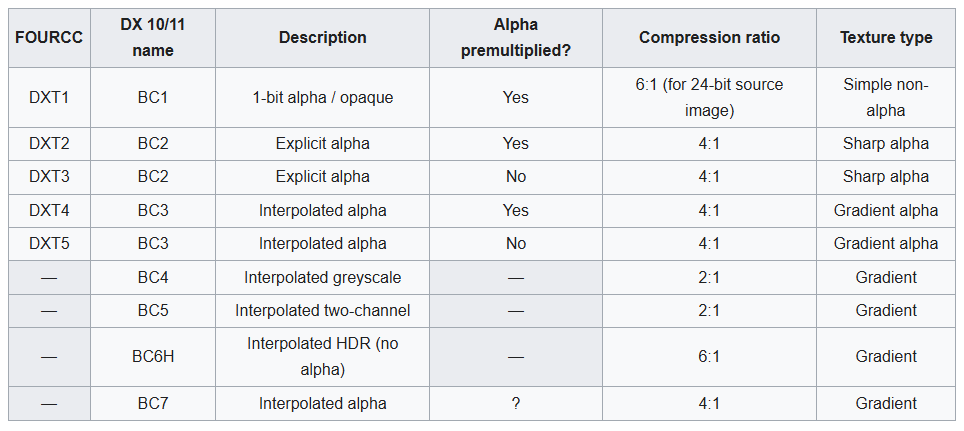Select the DXT4 cell
Screen dimensions: 964x431
[49, 211]
